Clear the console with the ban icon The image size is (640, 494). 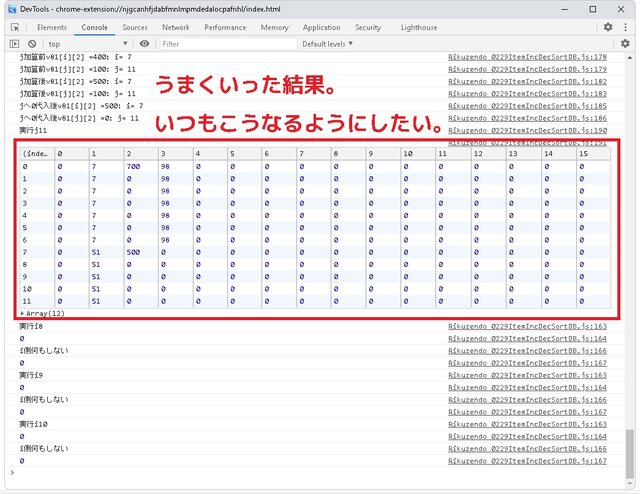[x=32, y=44]
